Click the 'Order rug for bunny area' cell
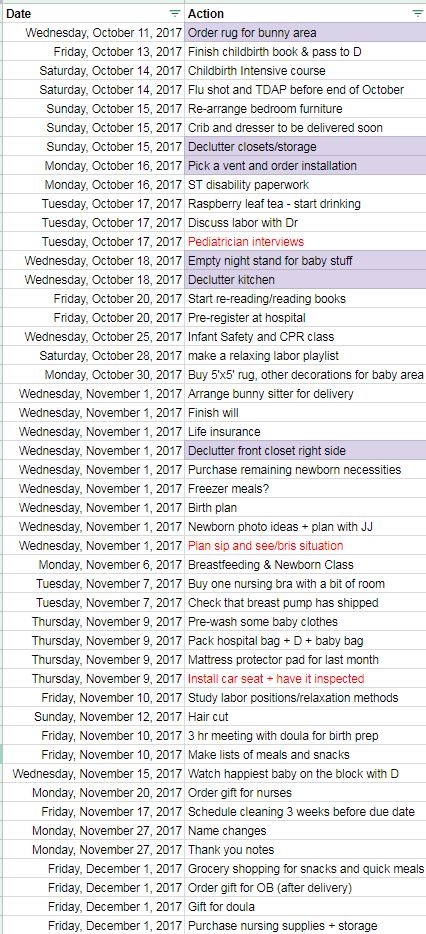Screen dimensions: 426x934 305,33
